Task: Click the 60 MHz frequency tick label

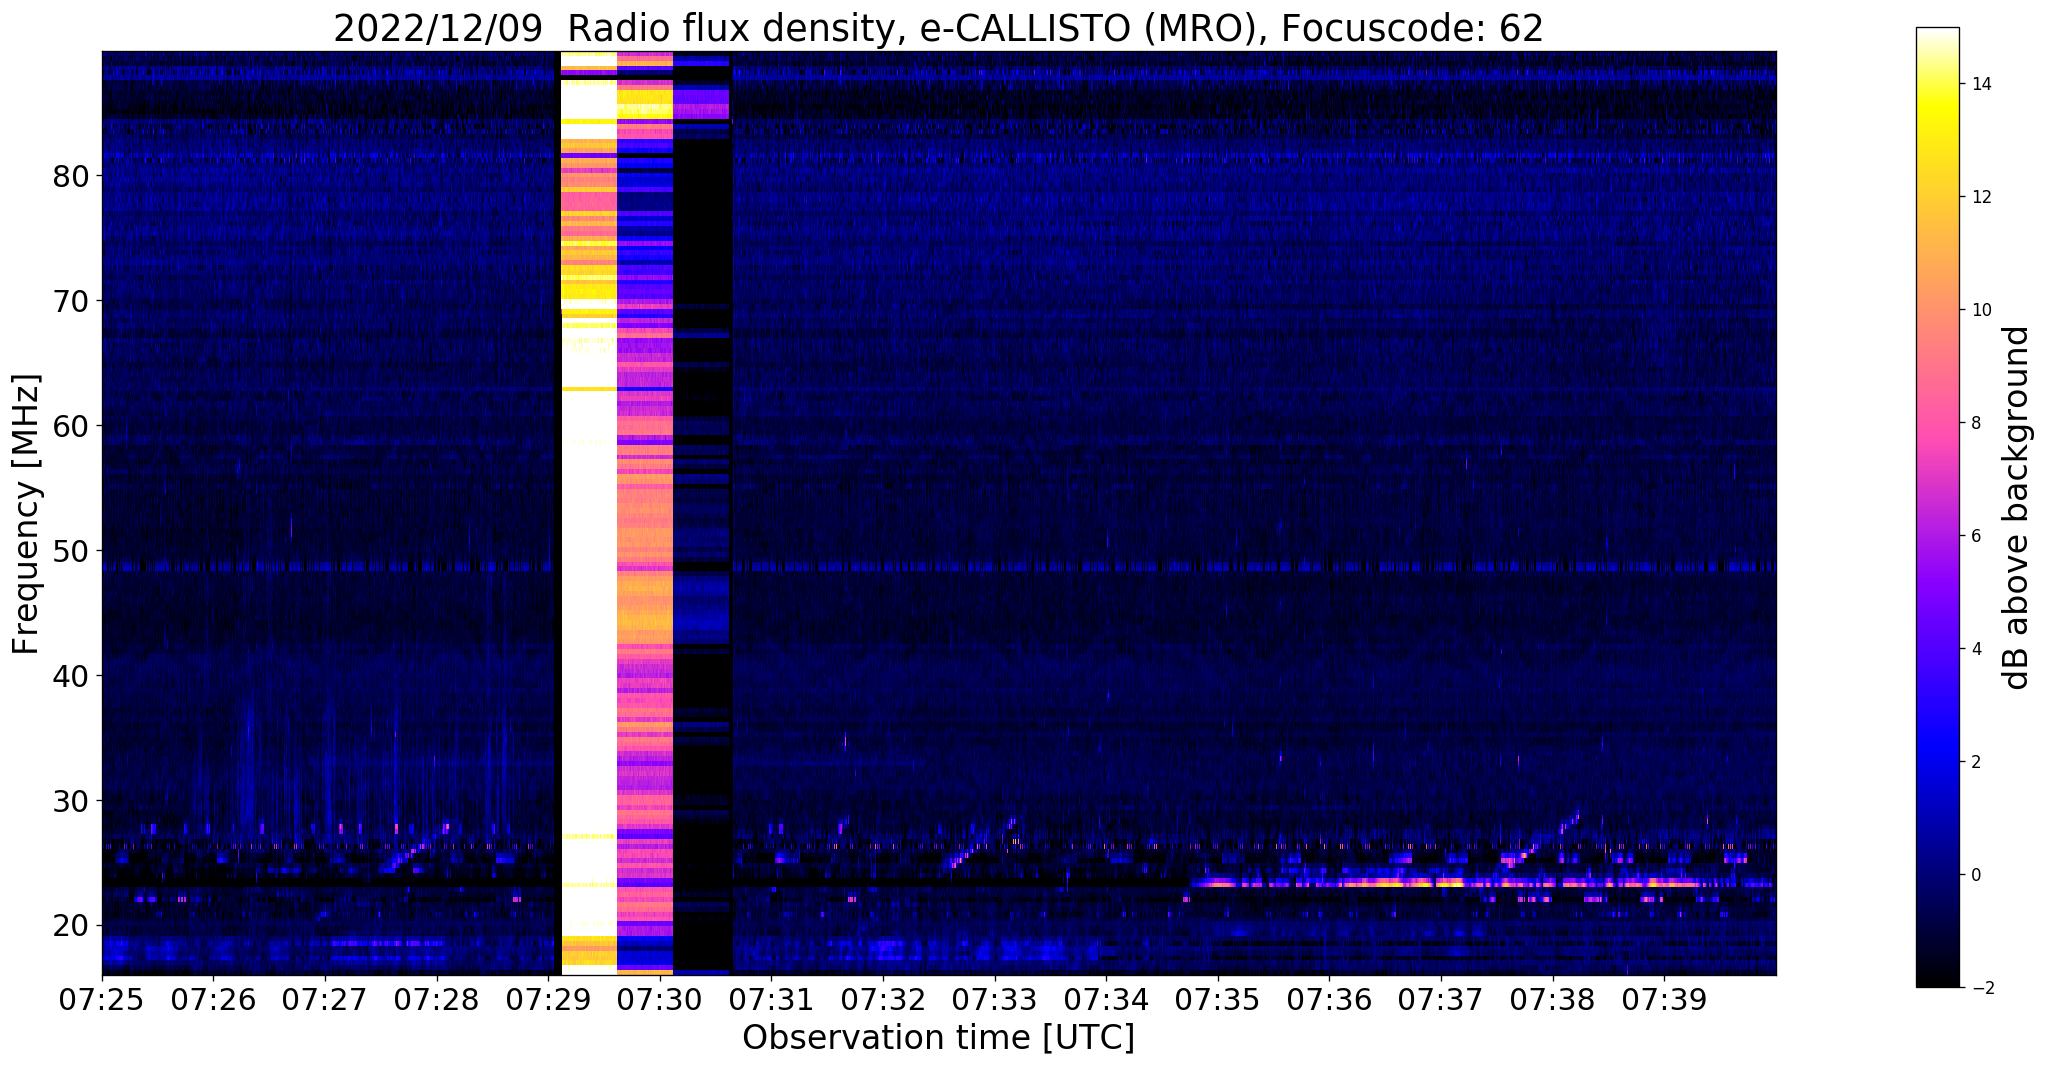Action: click(x=71, y=426)
